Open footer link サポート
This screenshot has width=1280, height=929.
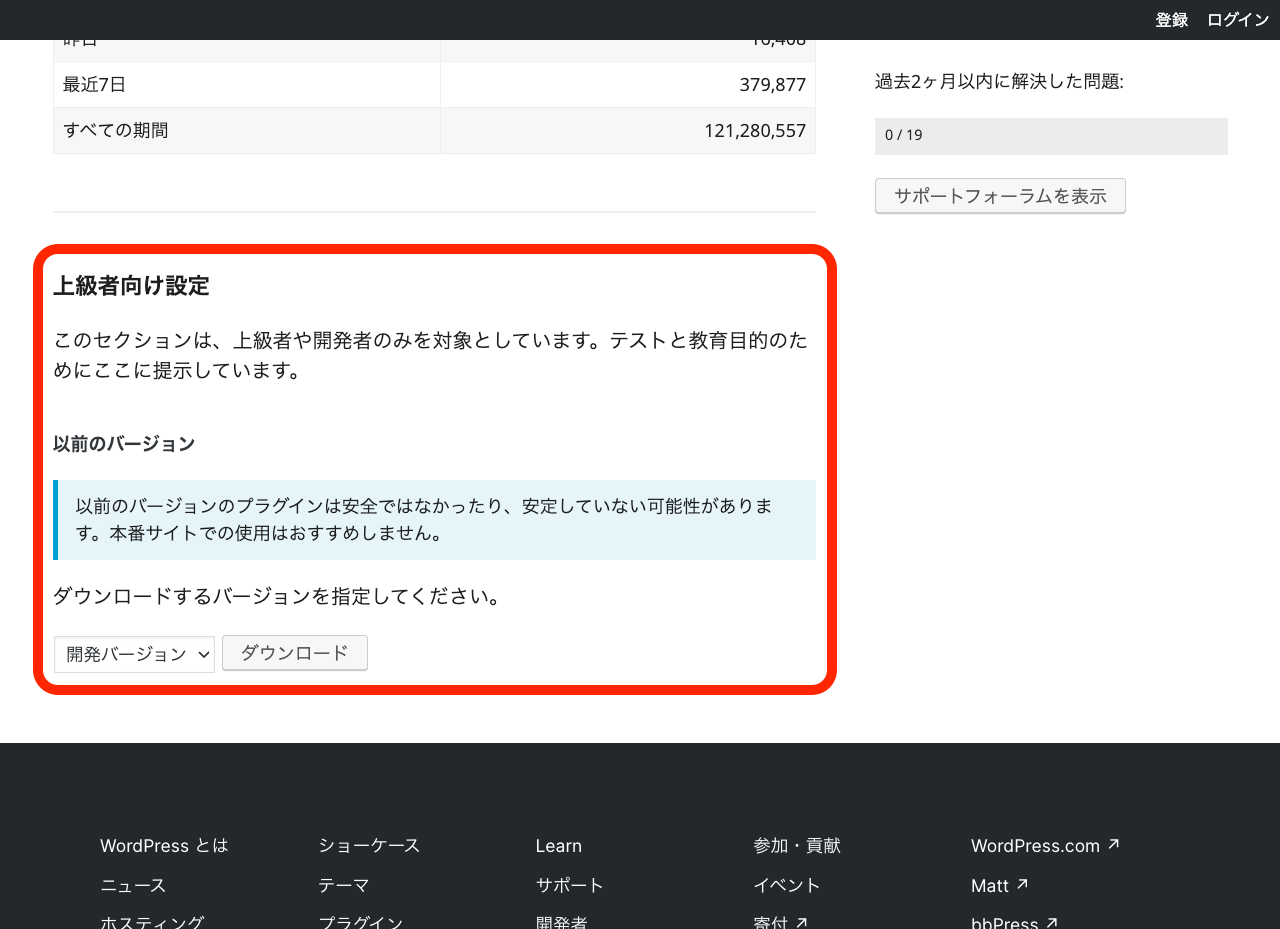click(570, 886)
